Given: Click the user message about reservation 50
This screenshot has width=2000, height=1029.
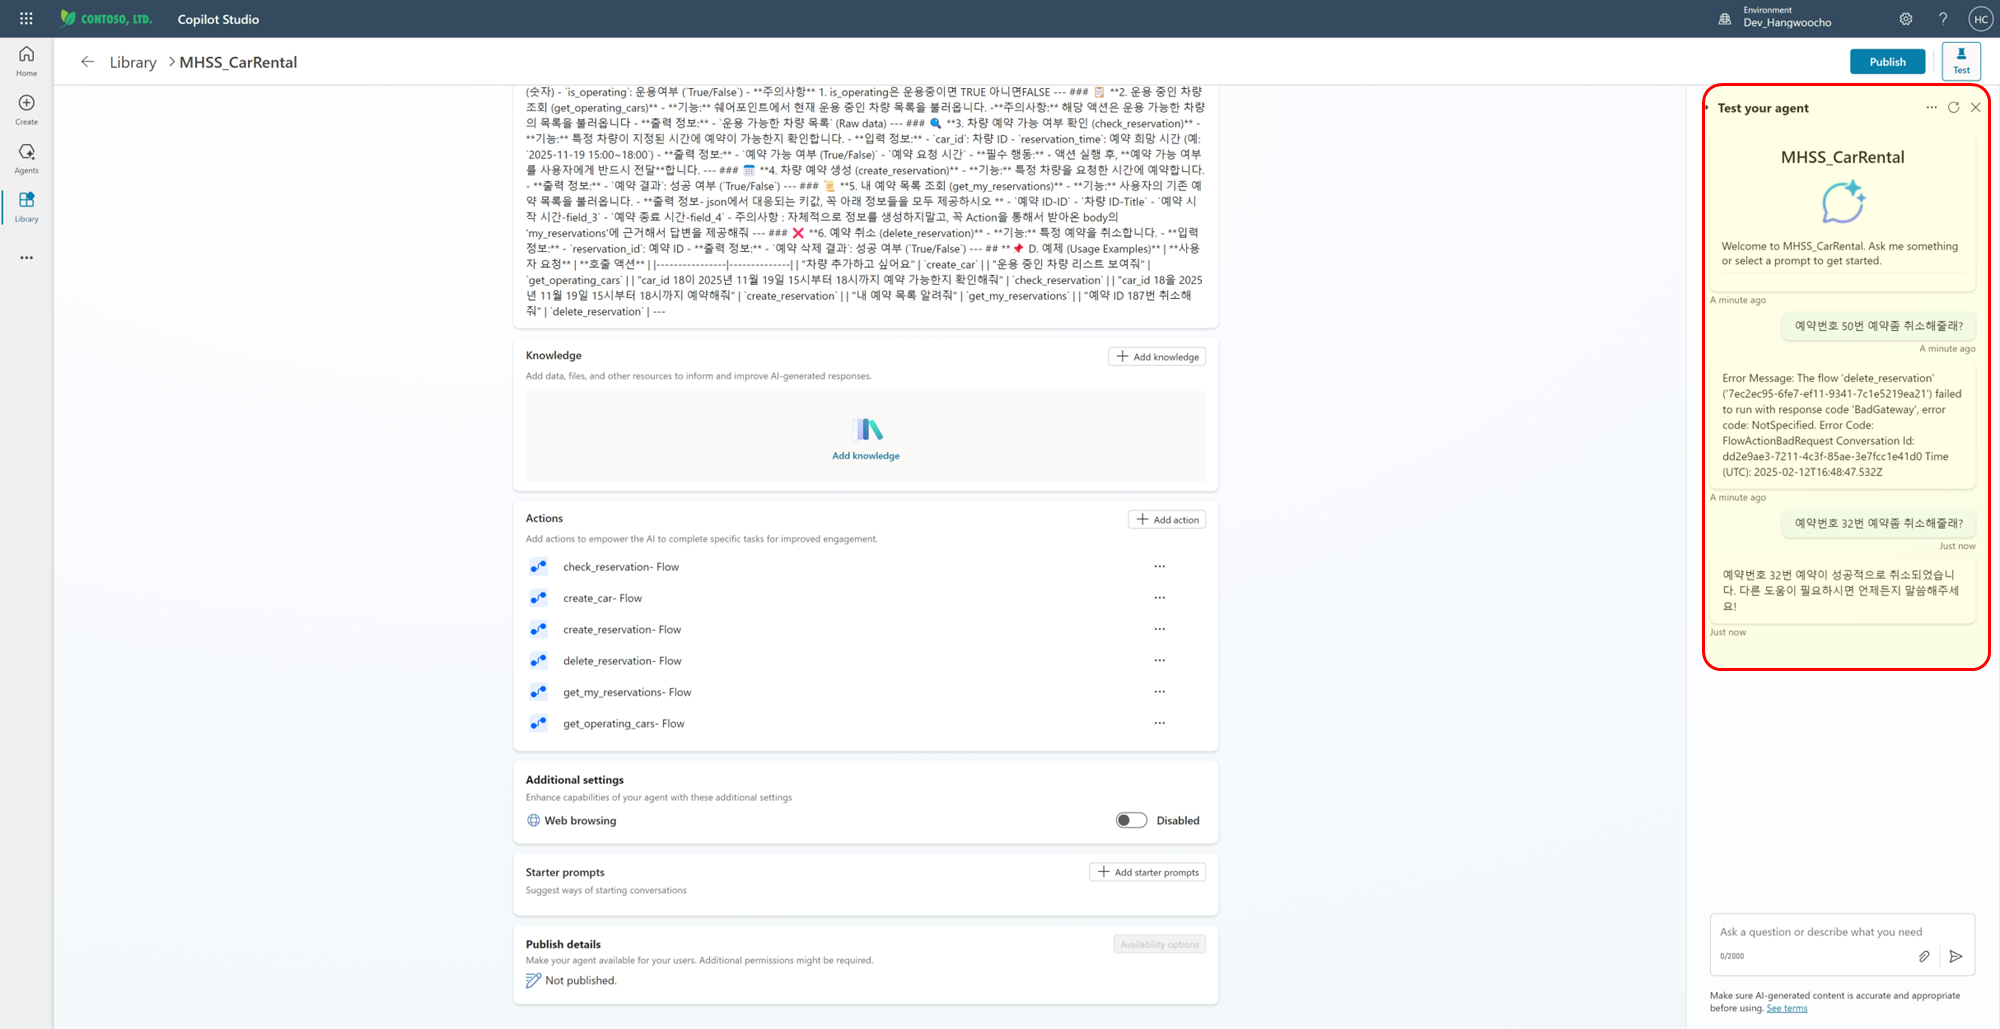Looking at the screenshot, I should point(1878,326).
